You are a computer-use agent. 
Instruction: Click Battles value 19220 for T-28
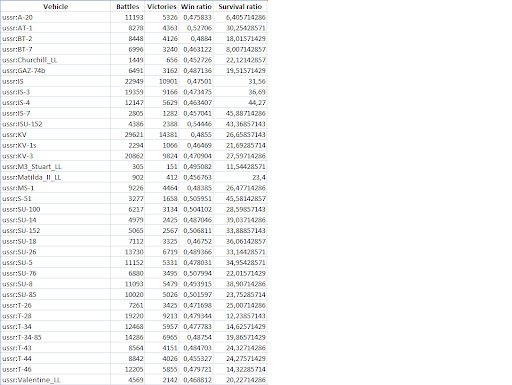[x=134, y=316]
